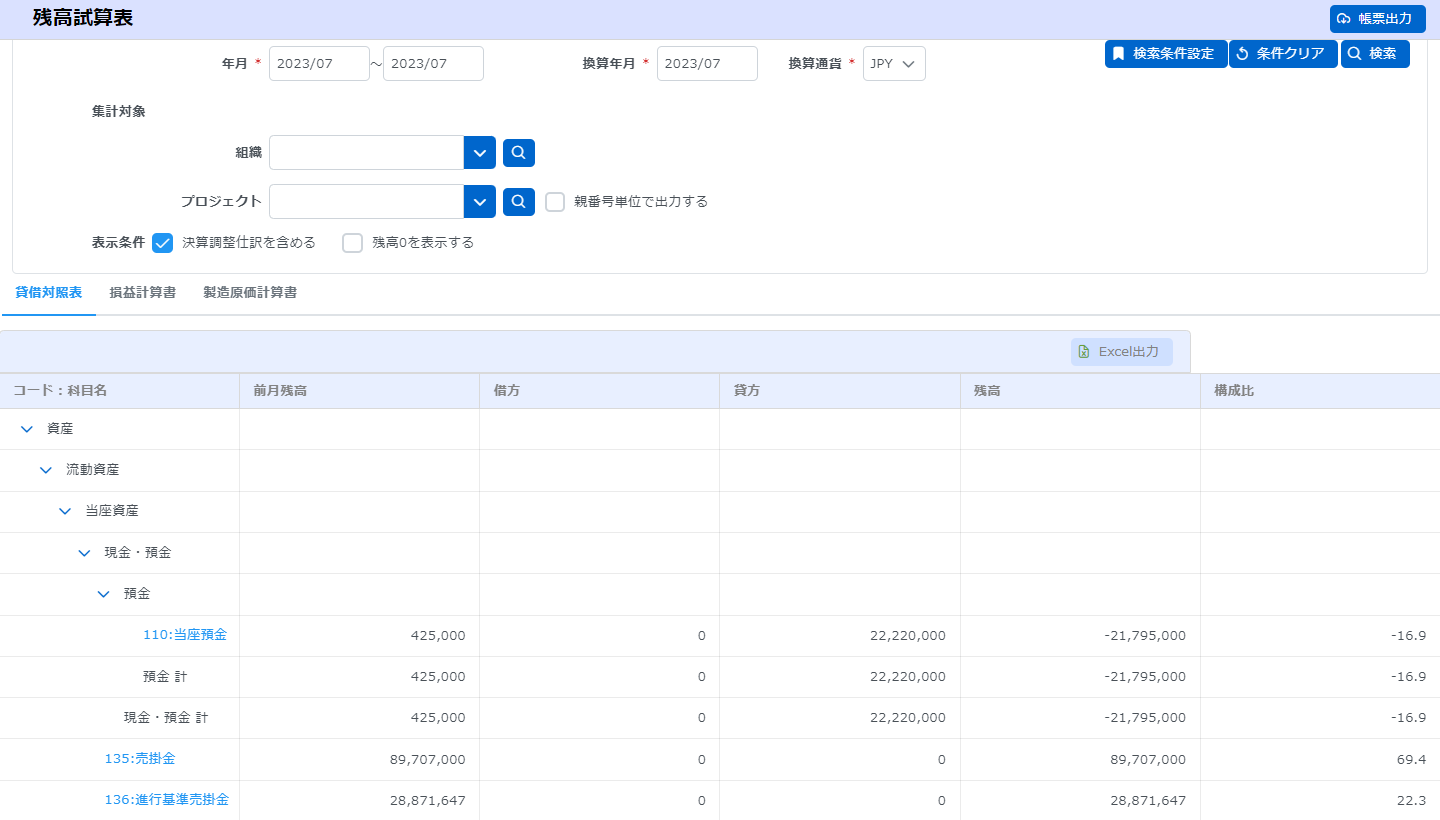Viewport: 1440px width, 820px height.
Task: Open account link 135:売掛金
Action: 140,759
